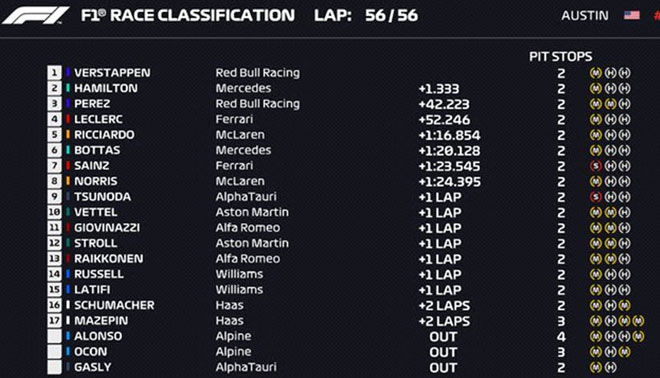The width and height of the screenshot is (660, 378).
Task: Click the empty position box next to Alonso
Action: 54,336
